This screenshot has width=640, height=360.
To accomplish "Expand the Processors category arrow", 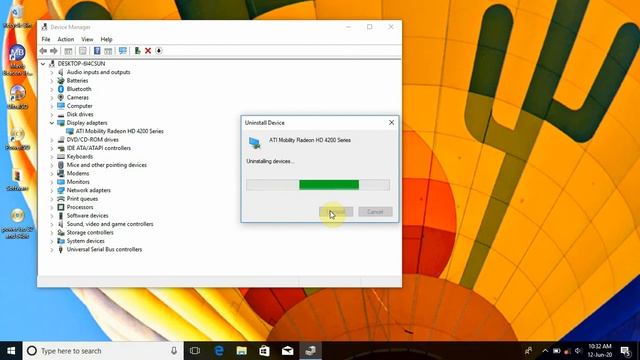I will 52,207.
